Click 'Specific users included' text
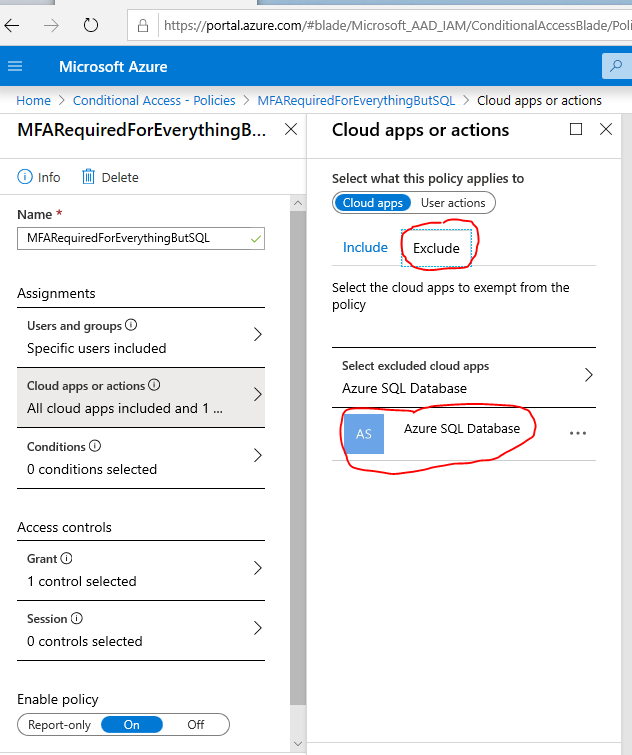This screenshot has width=632, height=755. coord(96,348)
